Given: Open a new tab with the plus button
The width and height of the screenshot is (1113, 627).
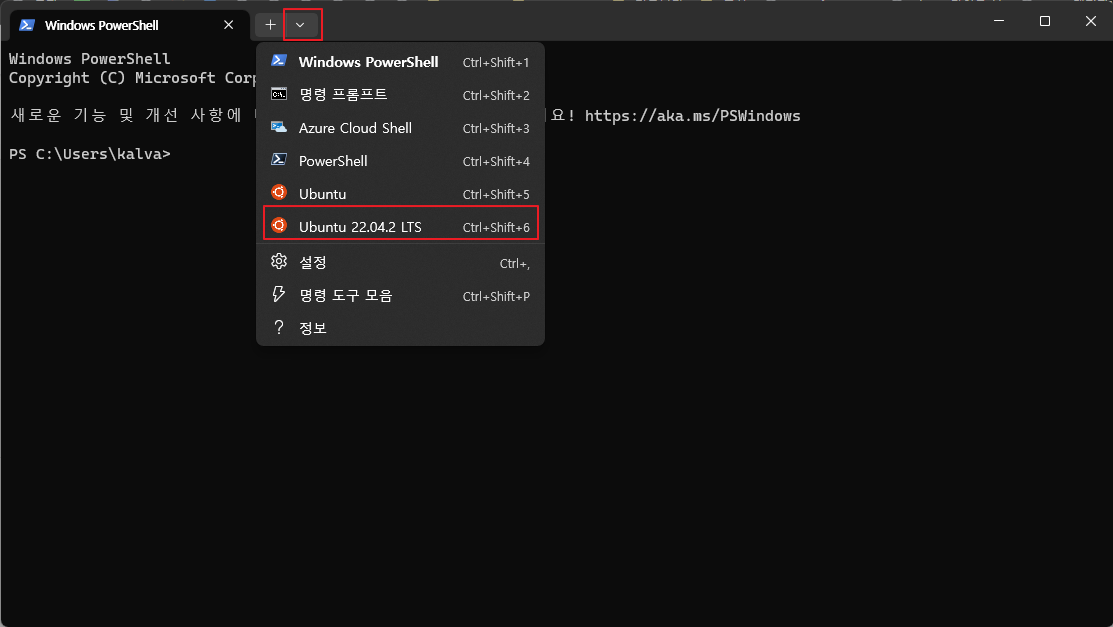Looking at the screenshot, I should [x=270, y=25].
